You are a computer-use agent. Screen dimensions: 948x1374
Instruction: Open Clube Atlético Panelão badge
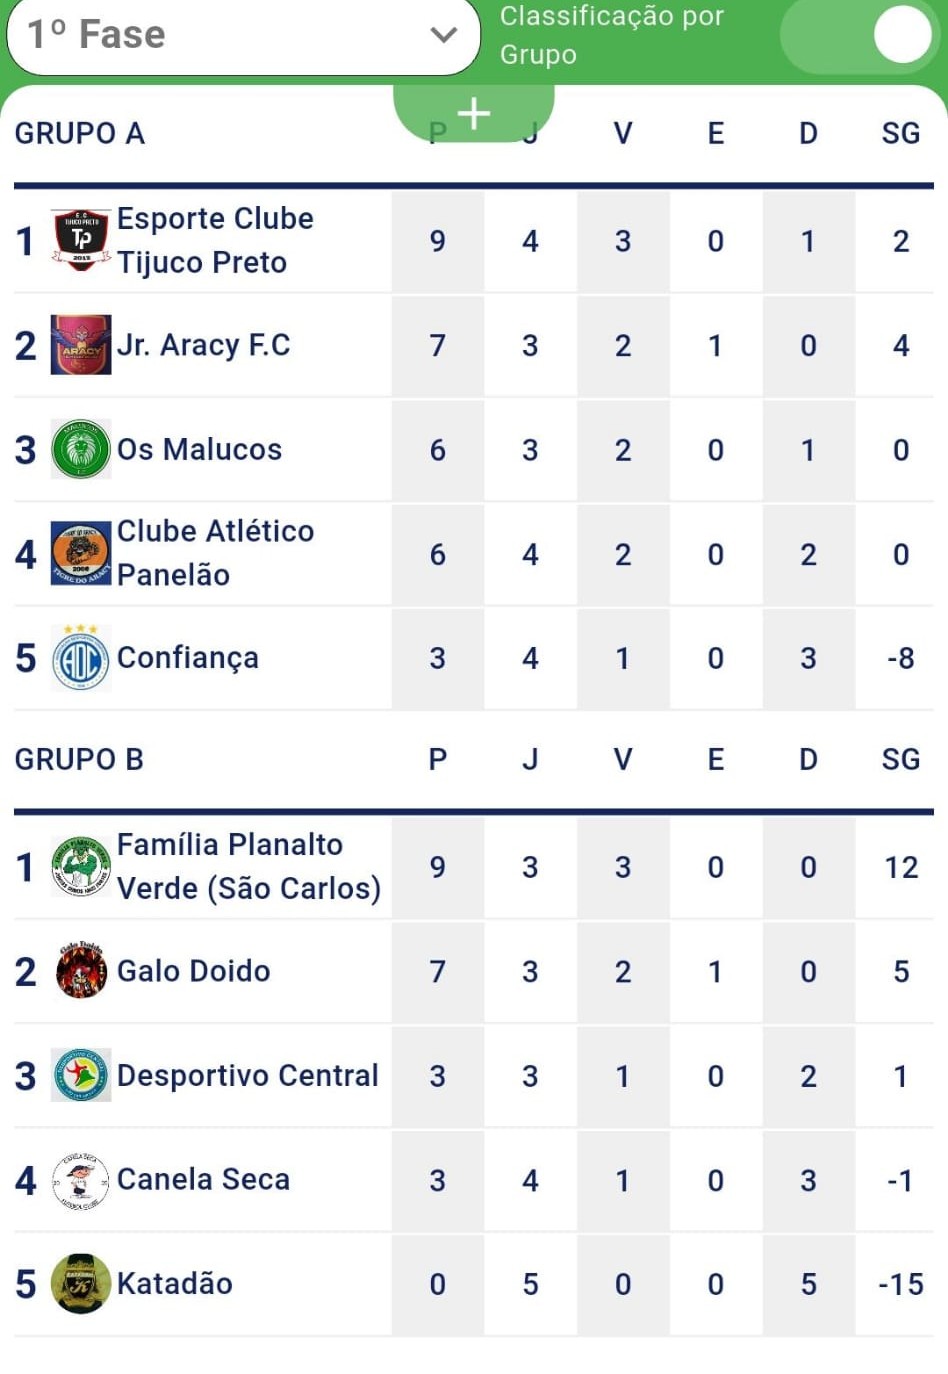point(81,553)
